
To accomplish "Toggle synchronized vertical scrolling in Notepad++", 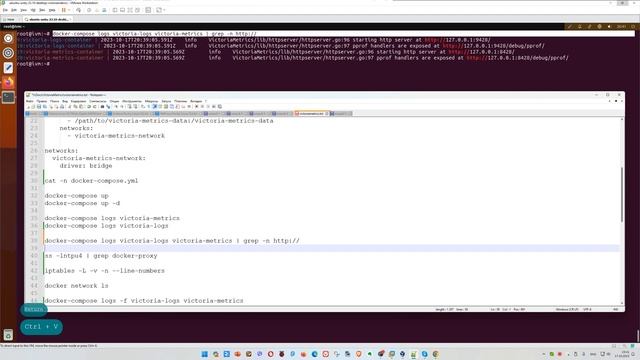I will click(x=129, y=107).
